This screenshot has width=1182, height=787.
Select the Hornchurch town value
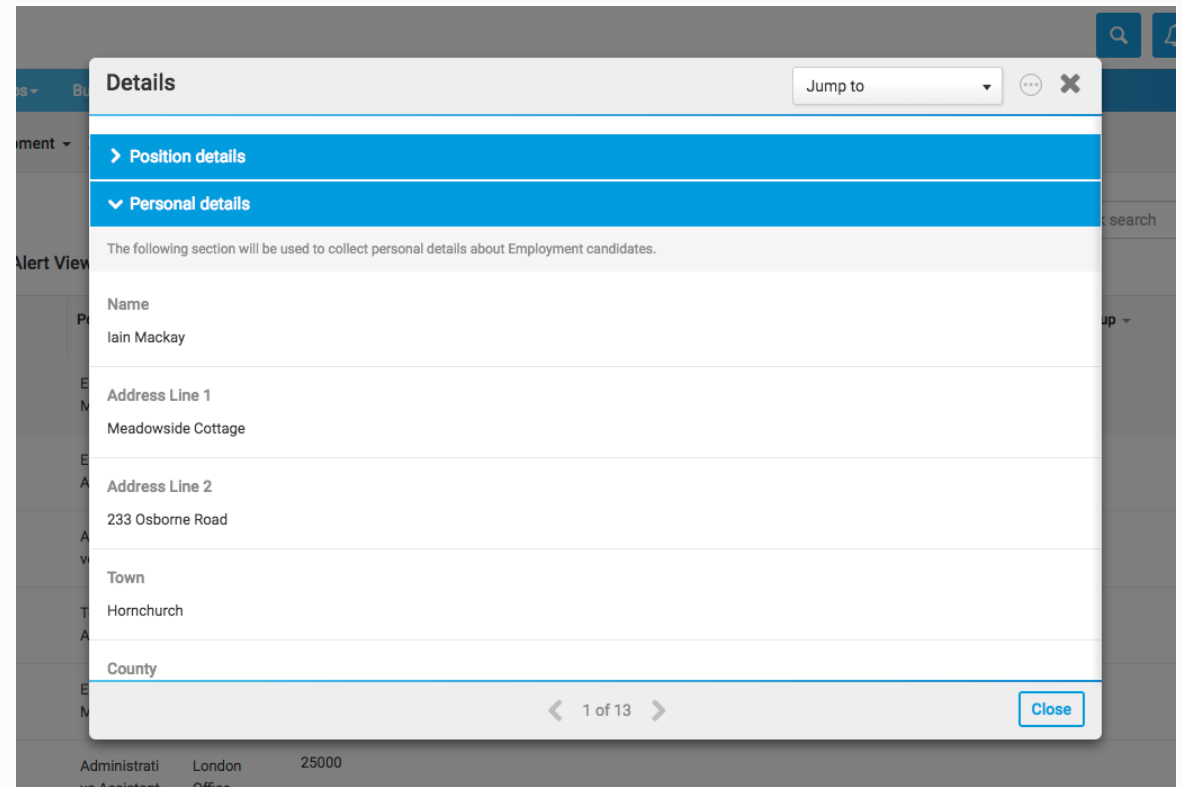tap(145, 611)
